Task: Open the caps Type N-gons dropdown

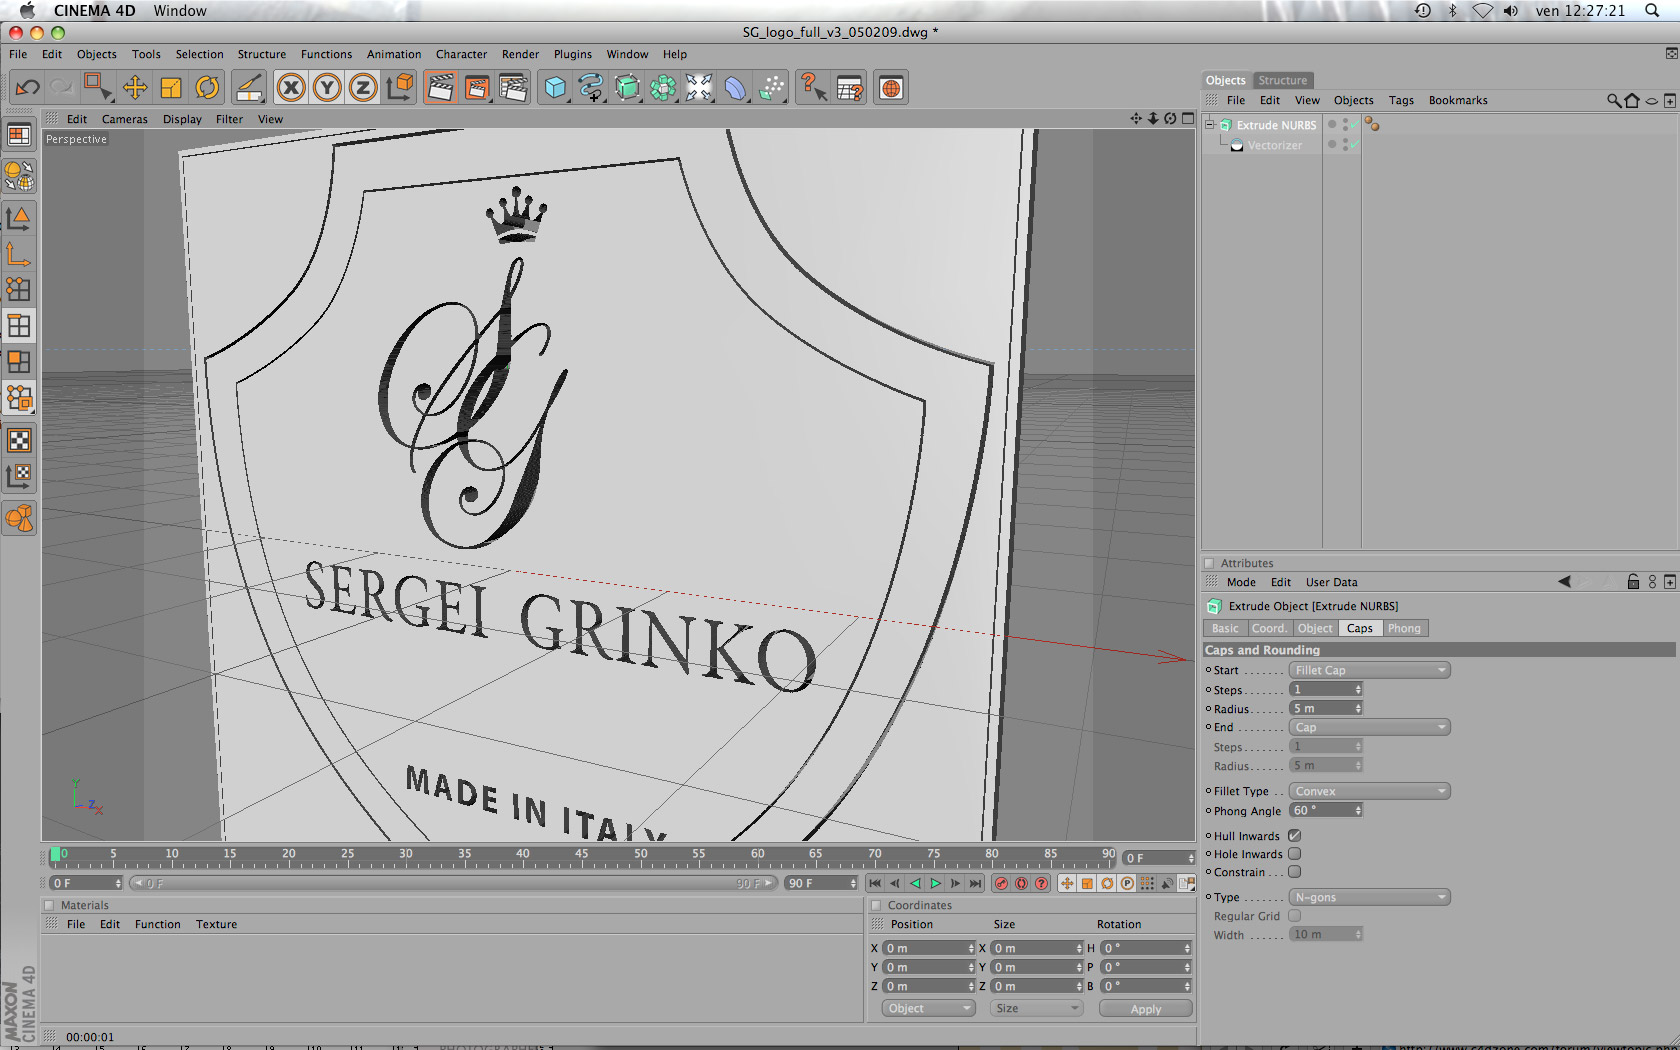Action: tap(1369, 897)
